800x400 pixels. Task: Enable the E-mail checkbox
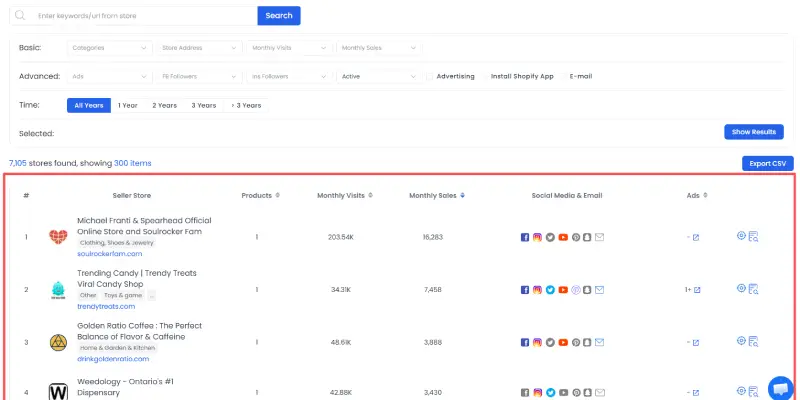pyautogui.click(x=563, y=77)
